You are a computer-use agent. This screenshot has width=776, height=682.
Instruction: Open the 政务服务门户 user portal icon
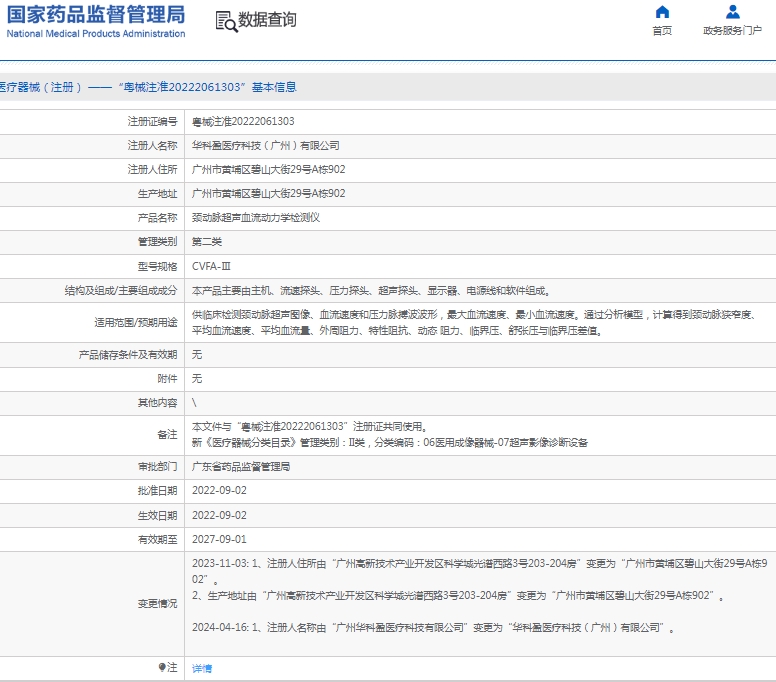point(732,12)
